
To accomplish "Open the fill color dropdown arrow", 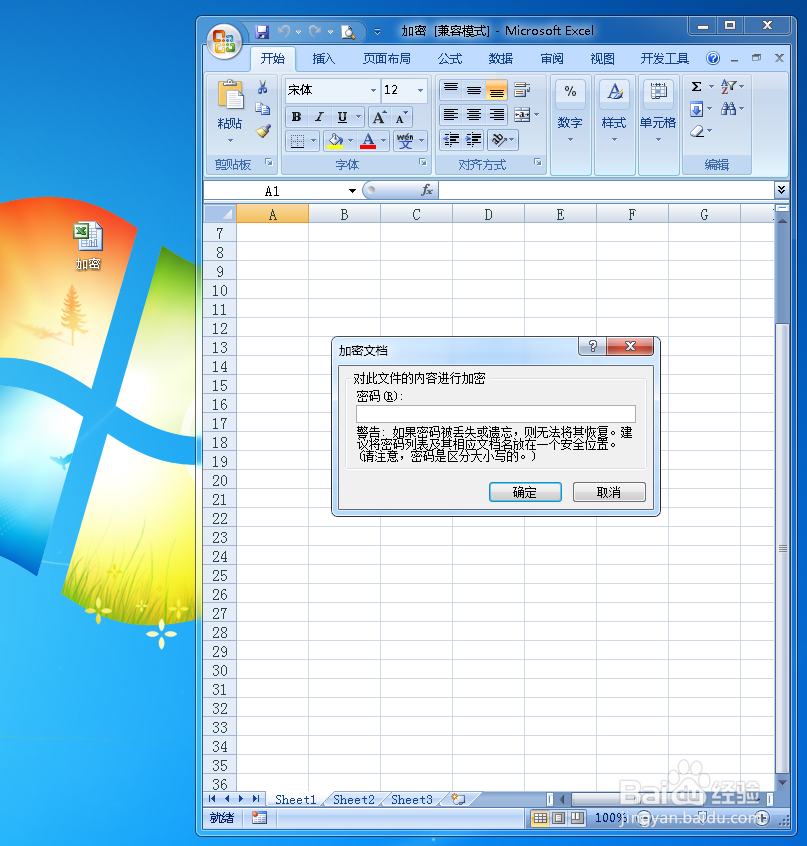I will (x=351, y=139).
